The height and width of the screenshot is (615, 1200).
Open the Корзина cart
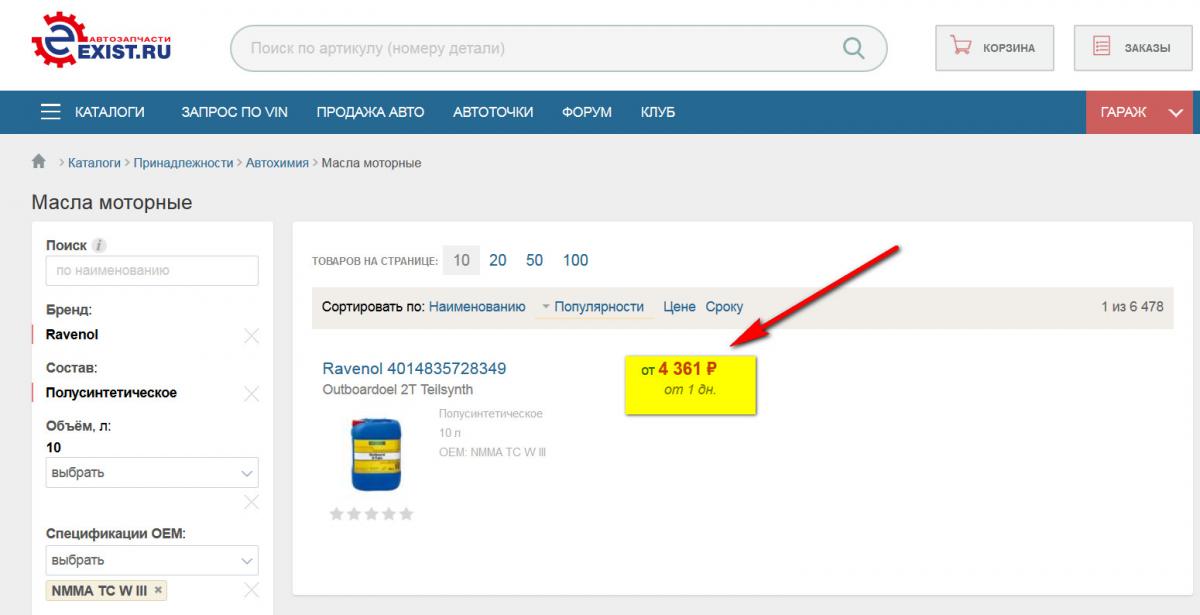coord(995,48)
